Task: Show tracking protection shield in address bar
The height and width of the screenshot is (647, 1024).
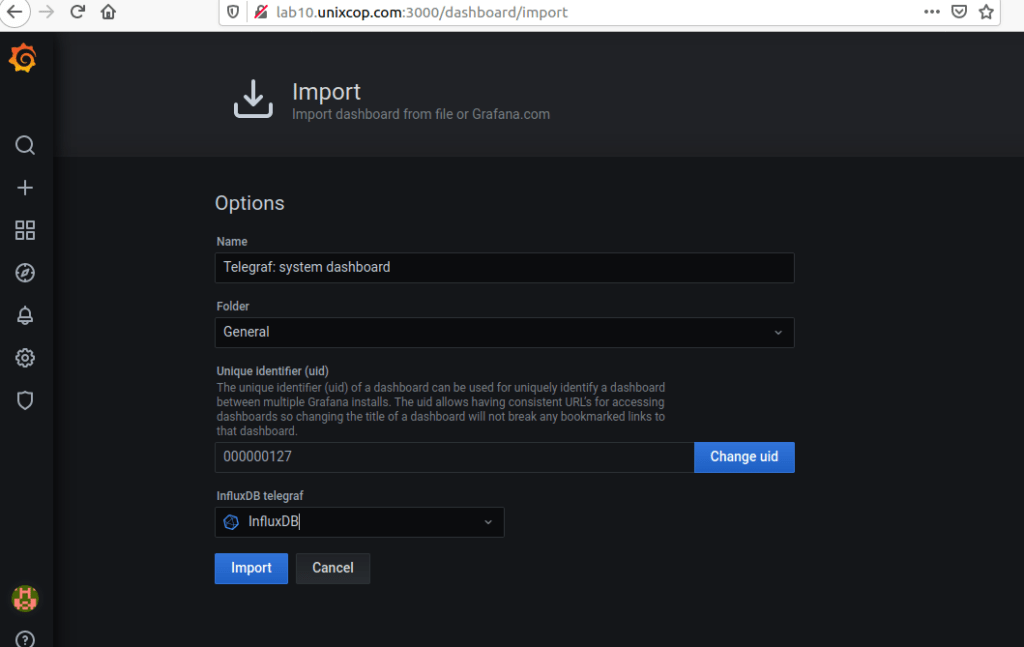Action: [233, 12]
